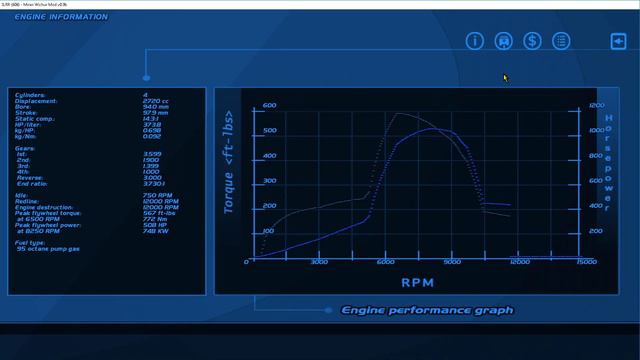This screenshot has width=640, height=360.
Task: Click the kg/HP value 0.698
Action: pyautogui.click(x=152, y=131)
